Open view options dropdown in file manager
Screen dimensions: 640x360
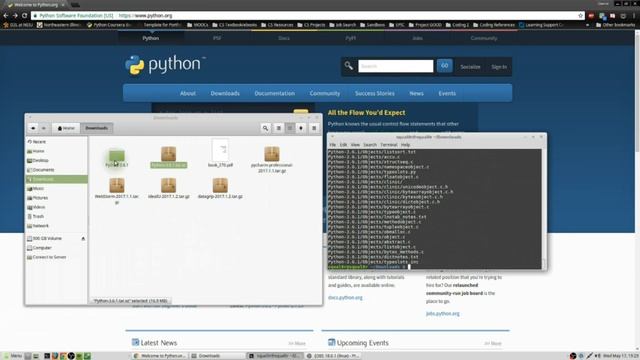click(301, 128)
